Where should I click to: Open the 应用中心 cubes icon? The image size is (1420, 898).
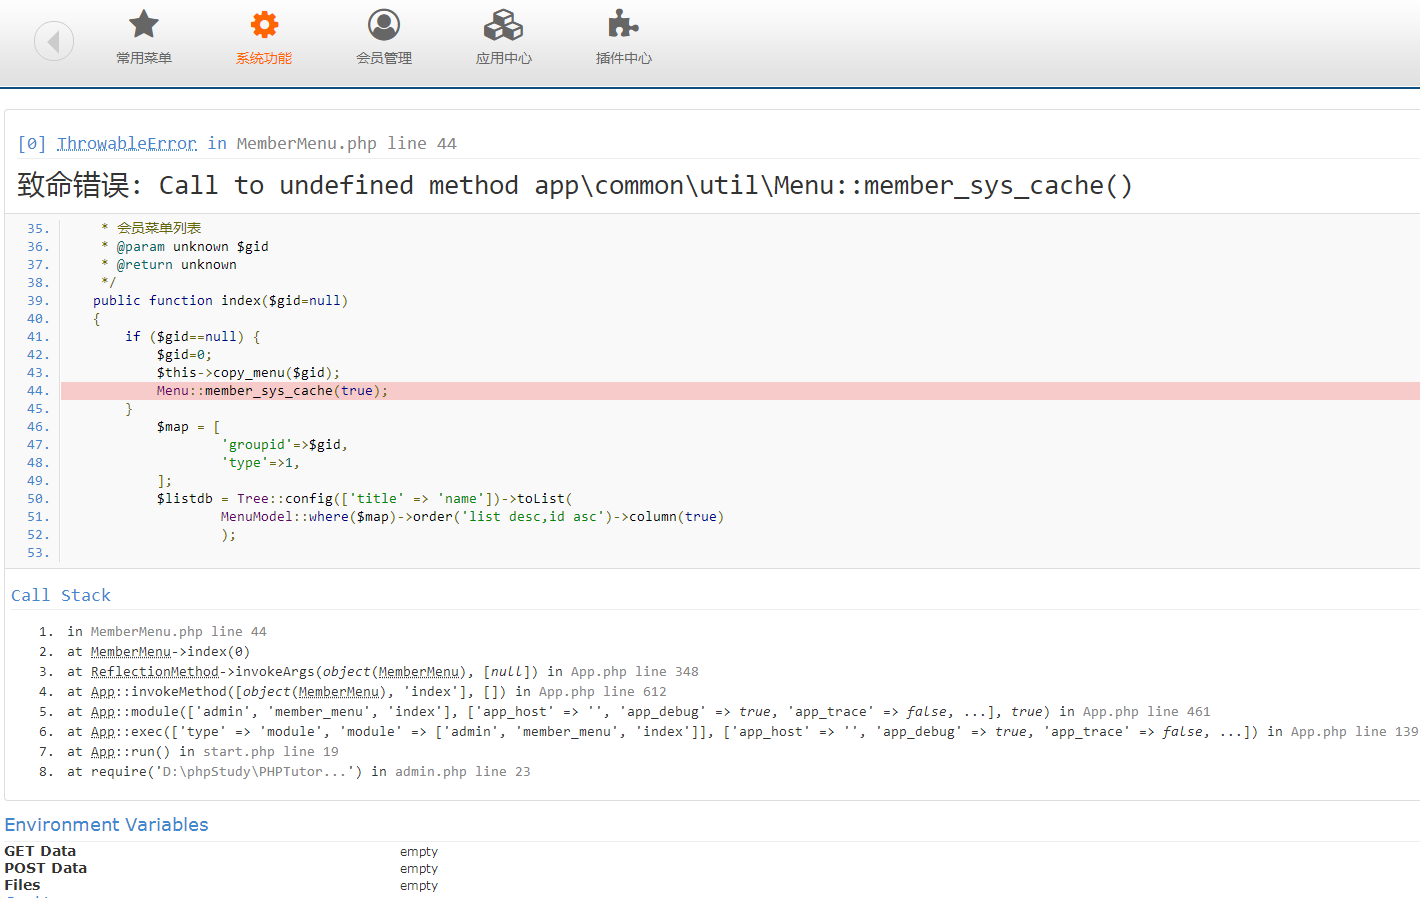point(504,24)
